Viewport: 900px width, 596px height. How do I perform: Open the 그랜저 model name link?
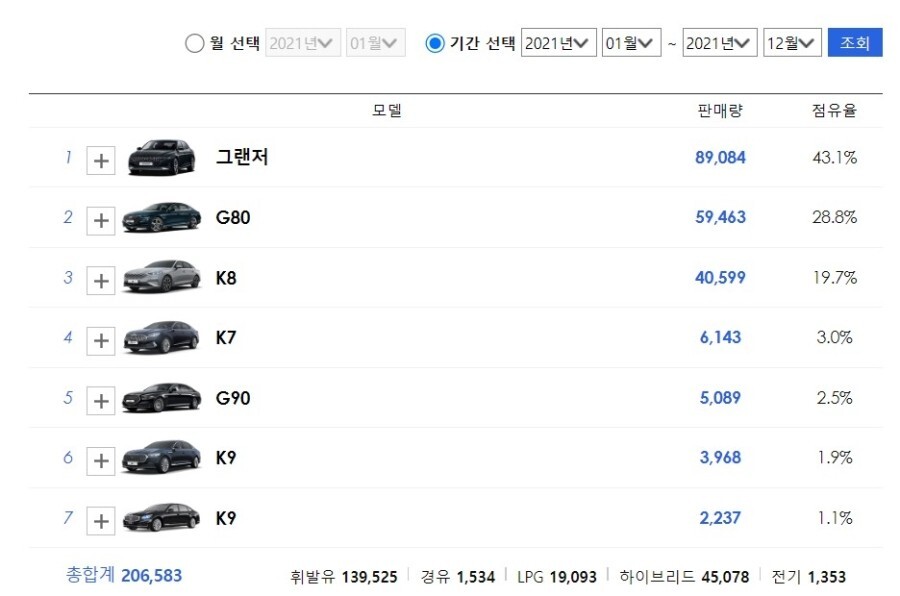point(242,157)
